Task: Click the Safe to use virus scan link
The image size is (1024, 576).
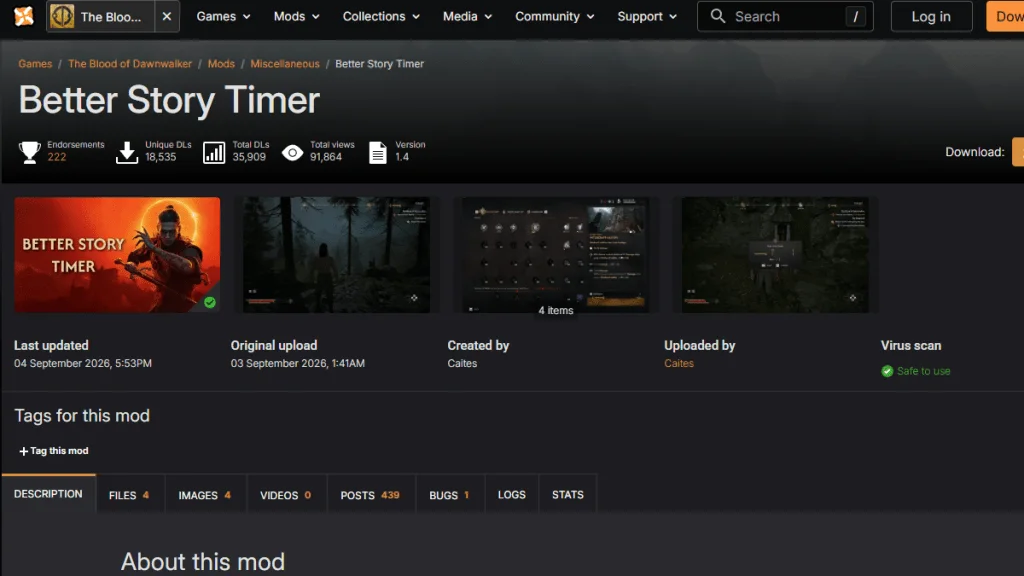Action: (x=923, y=371)
